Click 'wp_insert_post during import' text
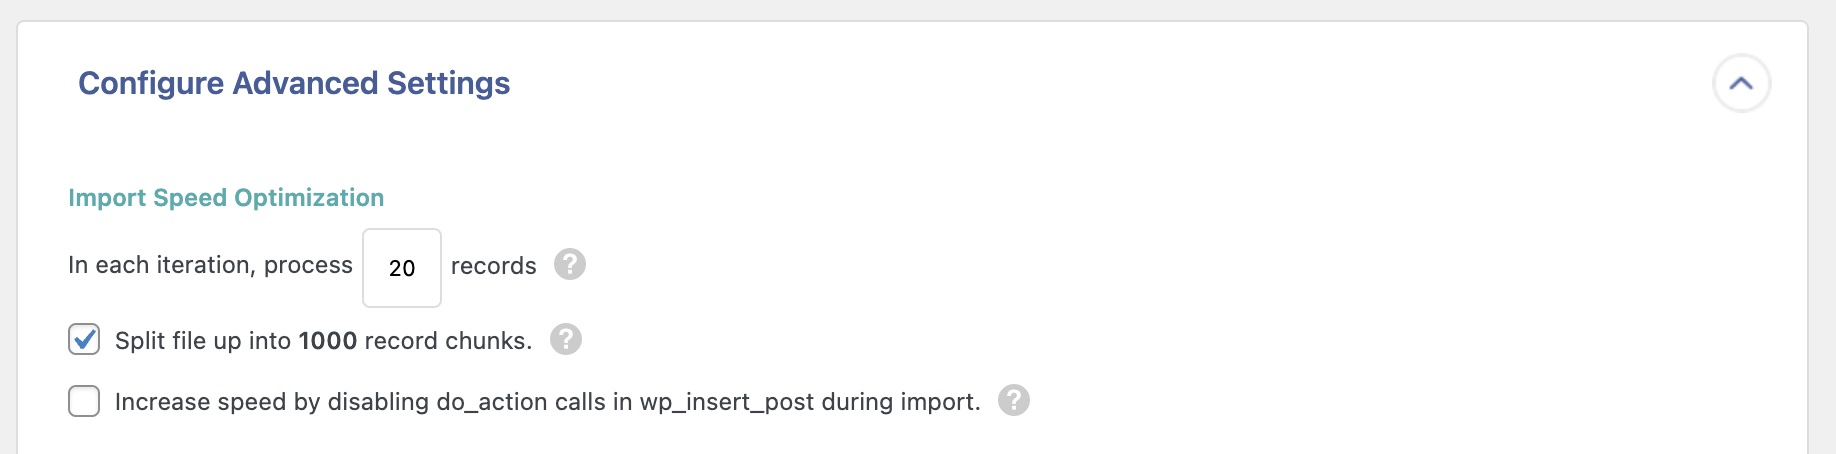1836x454 pixels. tap(810, 402)
